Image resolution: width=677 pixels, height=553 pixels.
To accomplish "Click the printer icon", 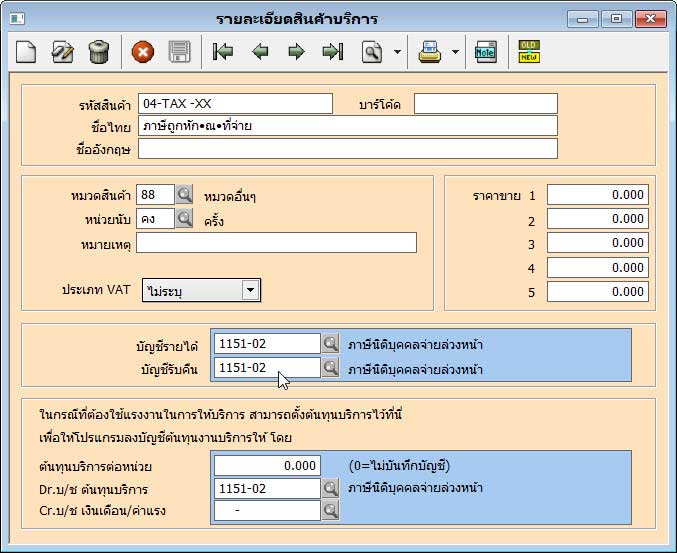I will 430,52.
